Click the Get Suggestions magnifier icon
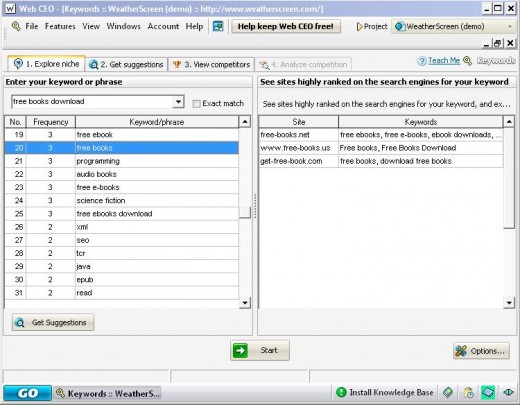Viewport: 520px width, 405px height. tap(20, 323)
